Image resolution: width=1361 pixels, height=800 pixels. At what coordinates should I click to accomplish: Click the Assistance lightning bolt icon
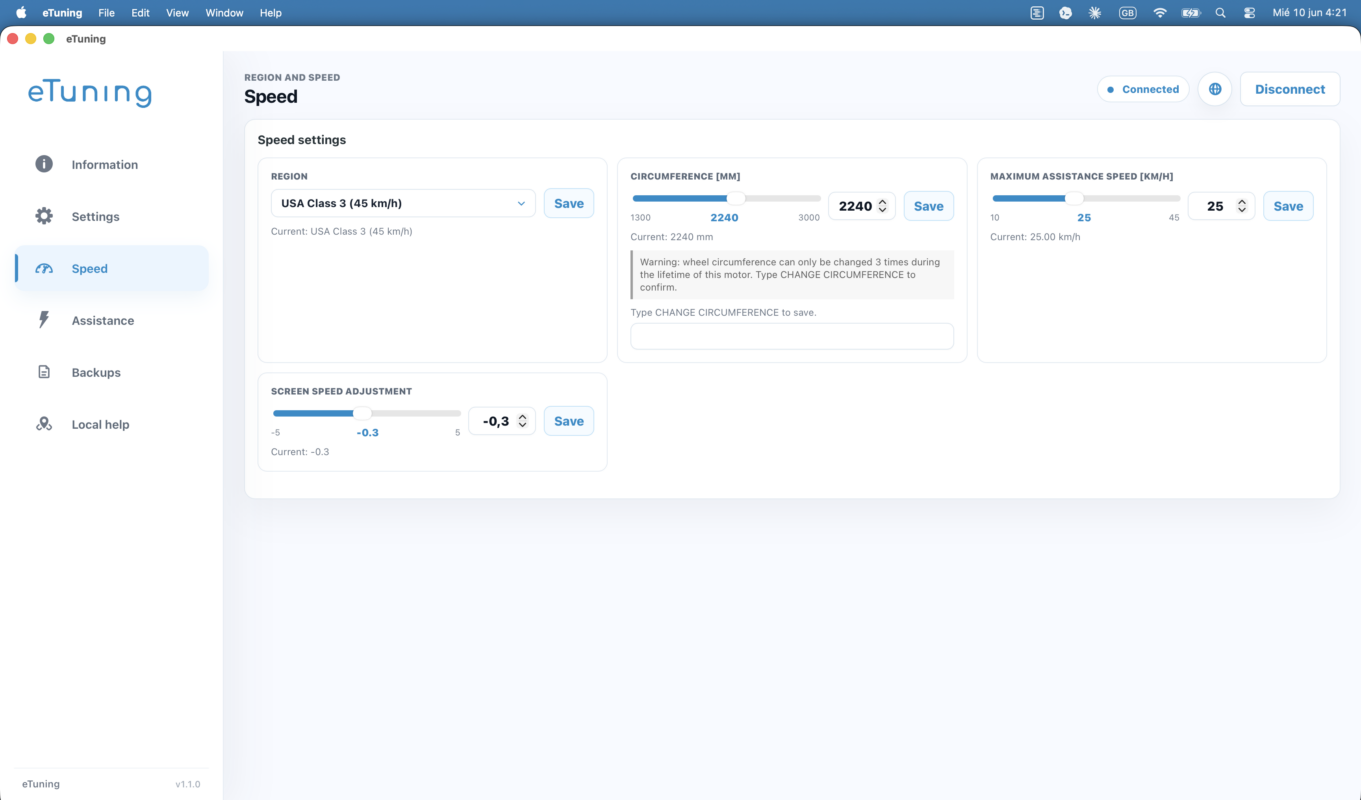tap(44, 320)
